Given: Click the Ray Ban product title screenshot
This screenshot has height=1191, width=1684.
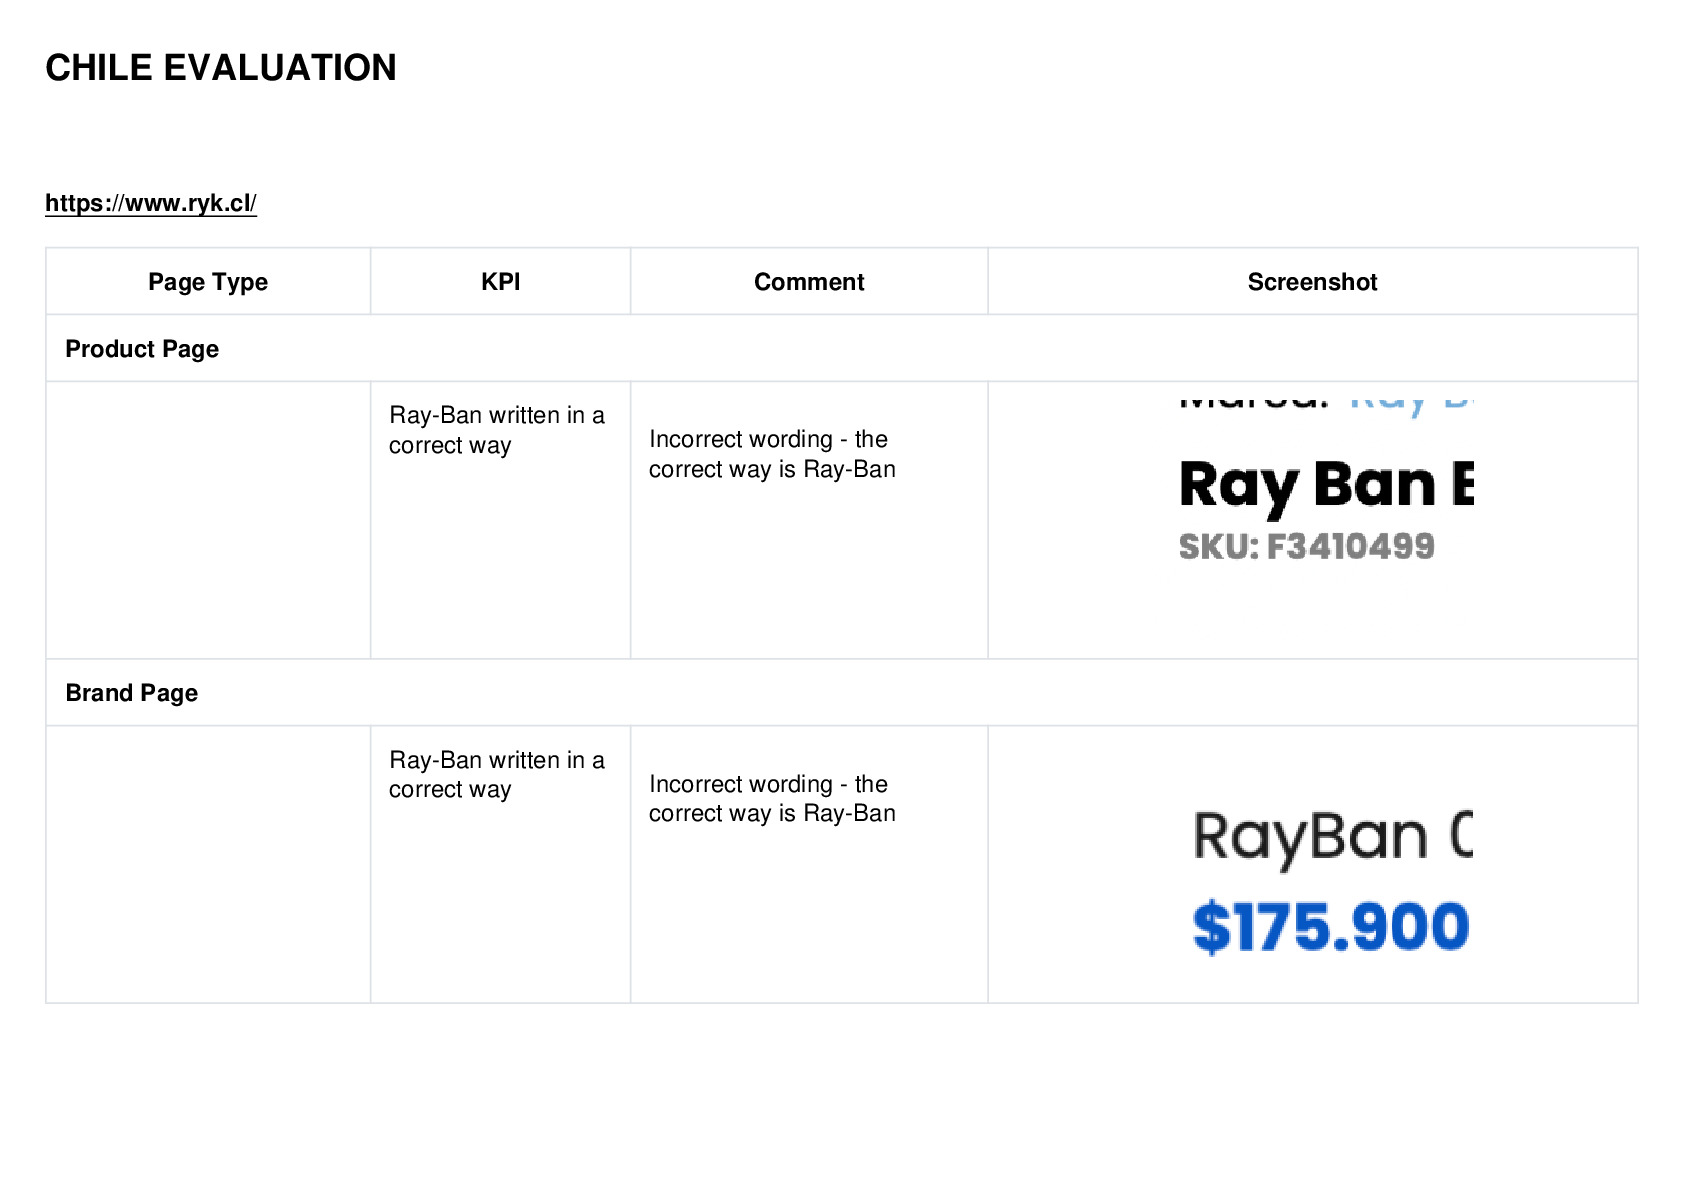Looking at the screenshot, I should (1326, 486).
